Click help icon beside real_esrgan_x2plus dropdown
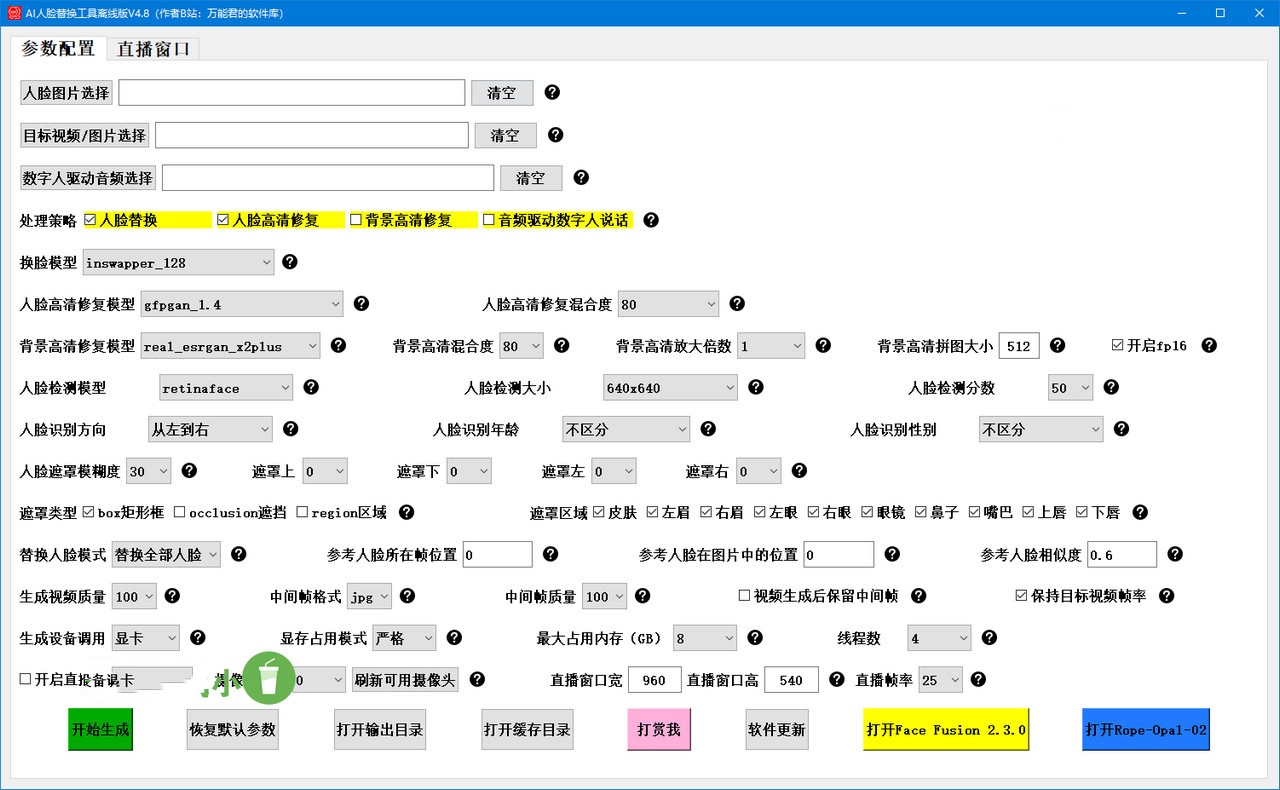 338,345
